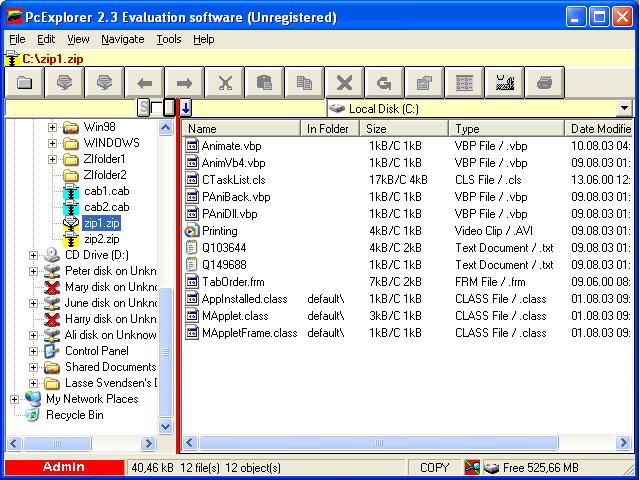
Task: Open the Help menu
Action: click(203, 39)
